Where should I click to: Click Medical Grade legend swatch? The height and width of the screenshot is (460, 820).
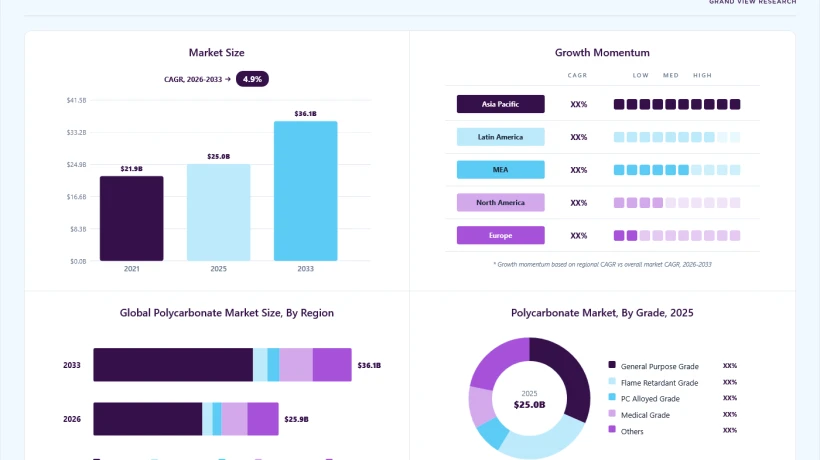tap(612, 413)
